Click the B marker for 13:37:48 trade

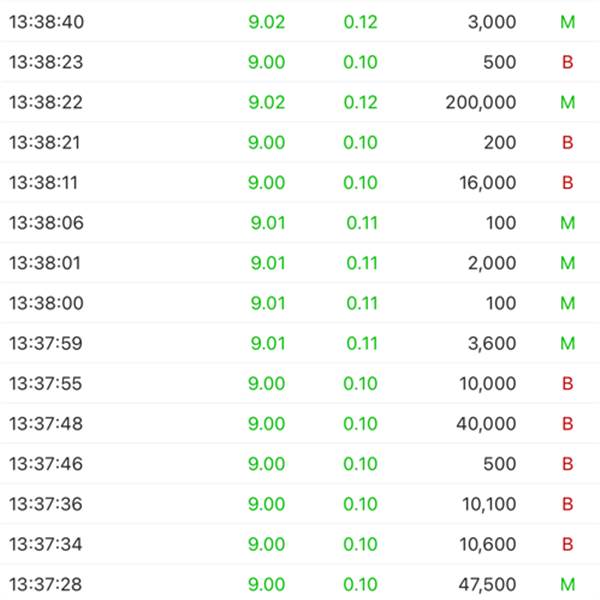(568, 424)
